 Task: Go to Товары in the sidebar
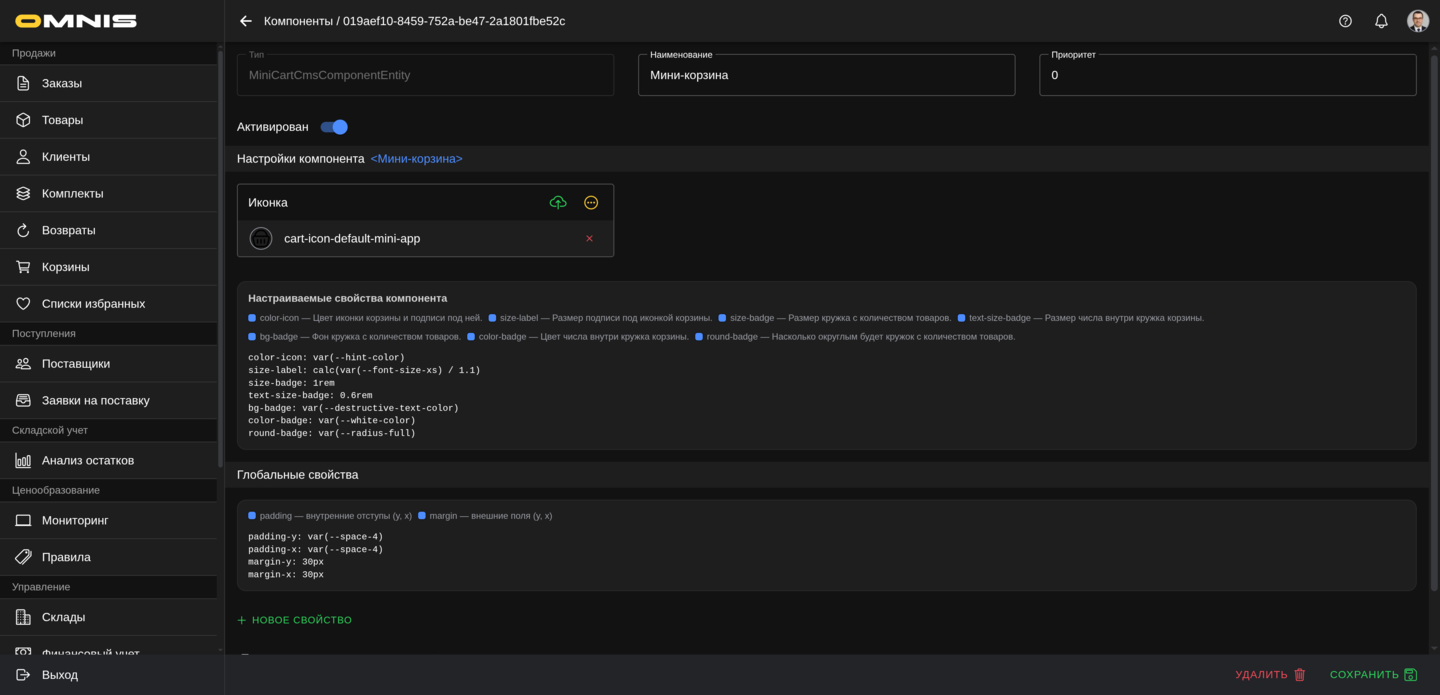(x=62, y=120)
